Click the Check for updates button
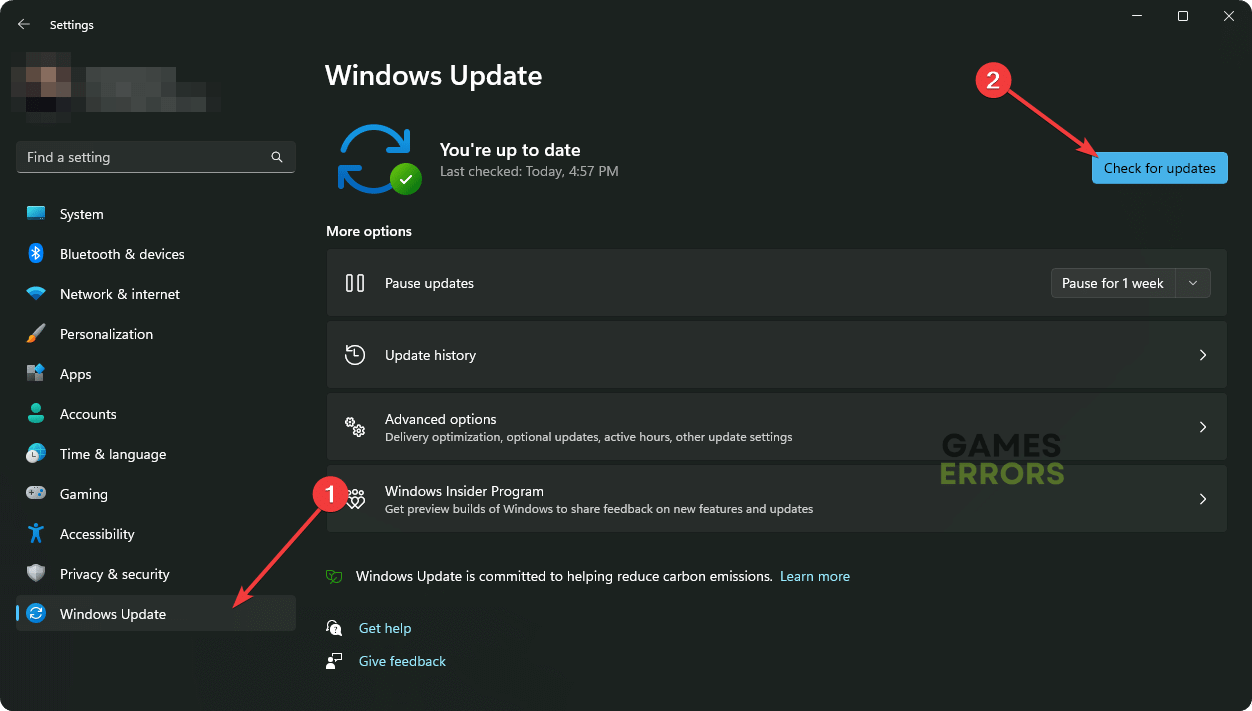Screen dimensions: 1252x711 coord(1160,168)
